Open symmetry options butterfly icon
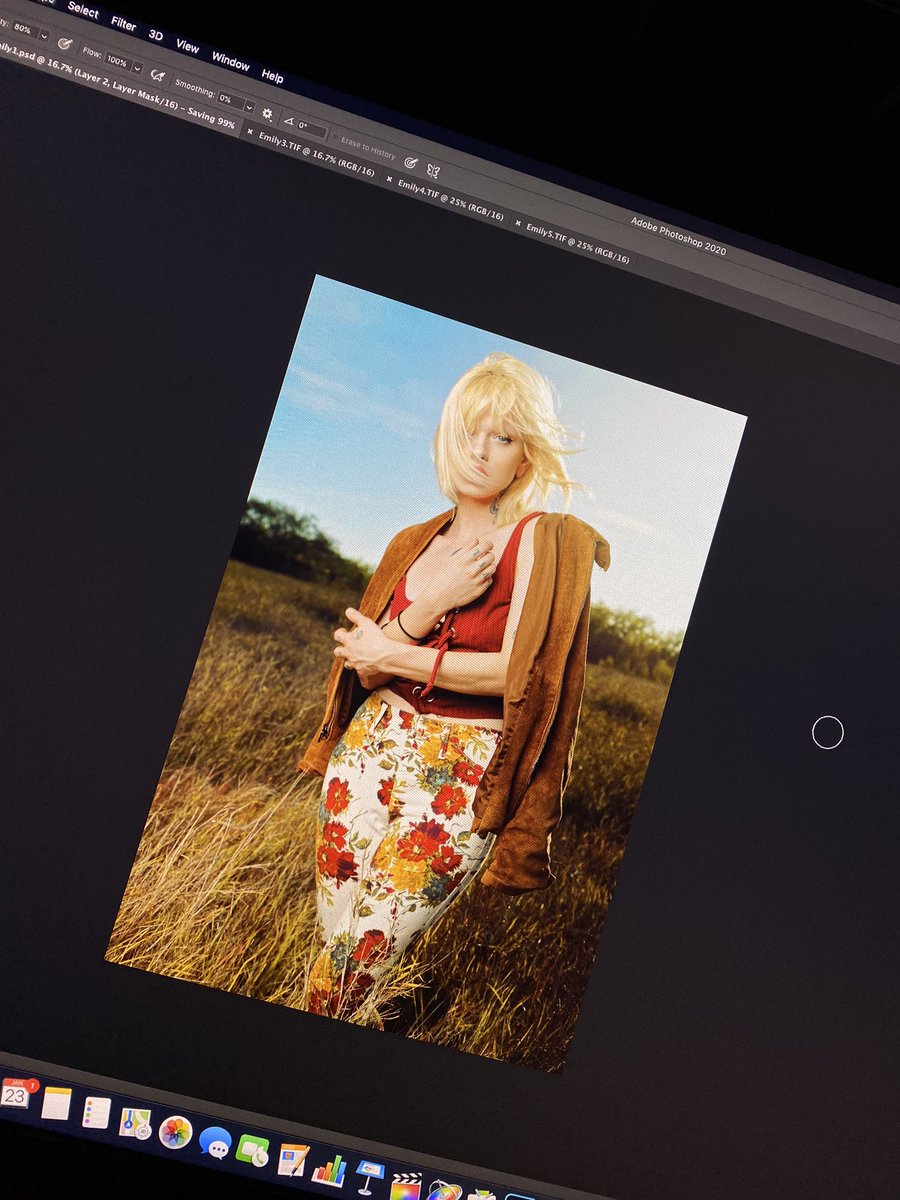900x1200 pixels. (433, 171)
